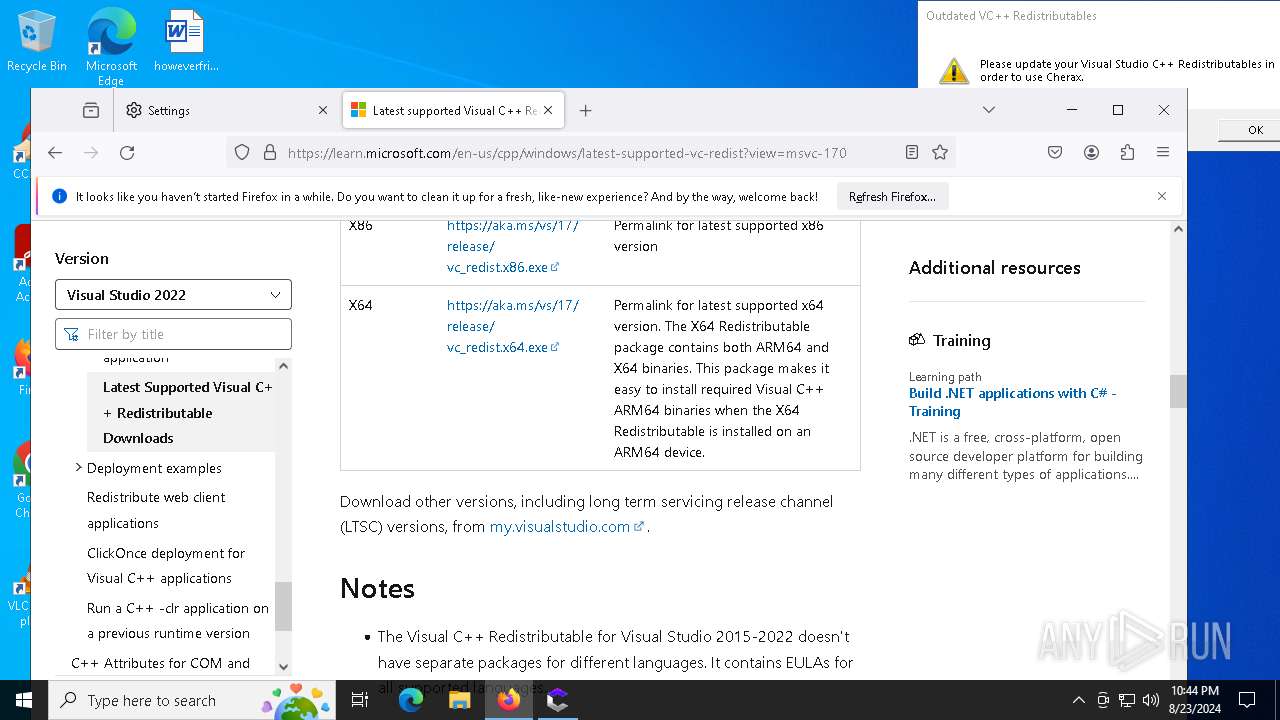
Task: Click the main page vertical scrollbar thumb
Action: pyautogui.click(x=1178, y=391)
